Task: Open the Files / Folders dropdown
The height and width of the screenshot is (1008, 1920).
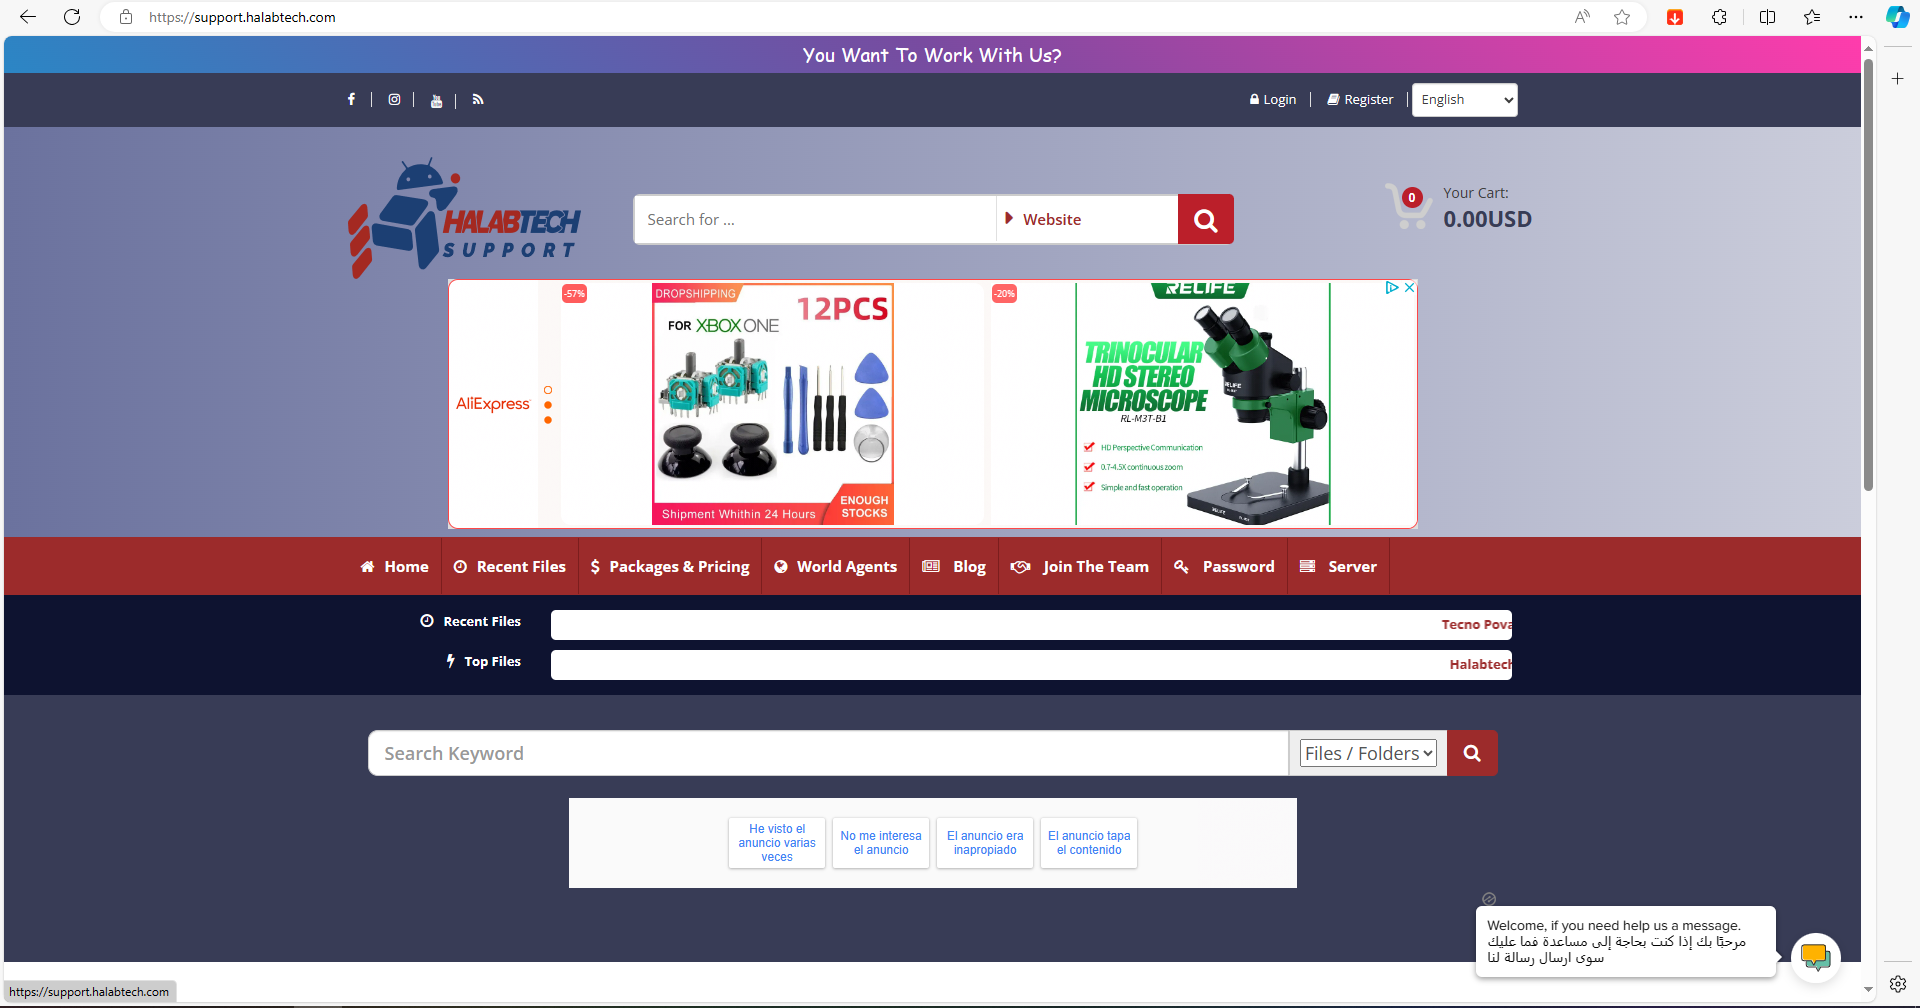Action: tap(1367, 753)
